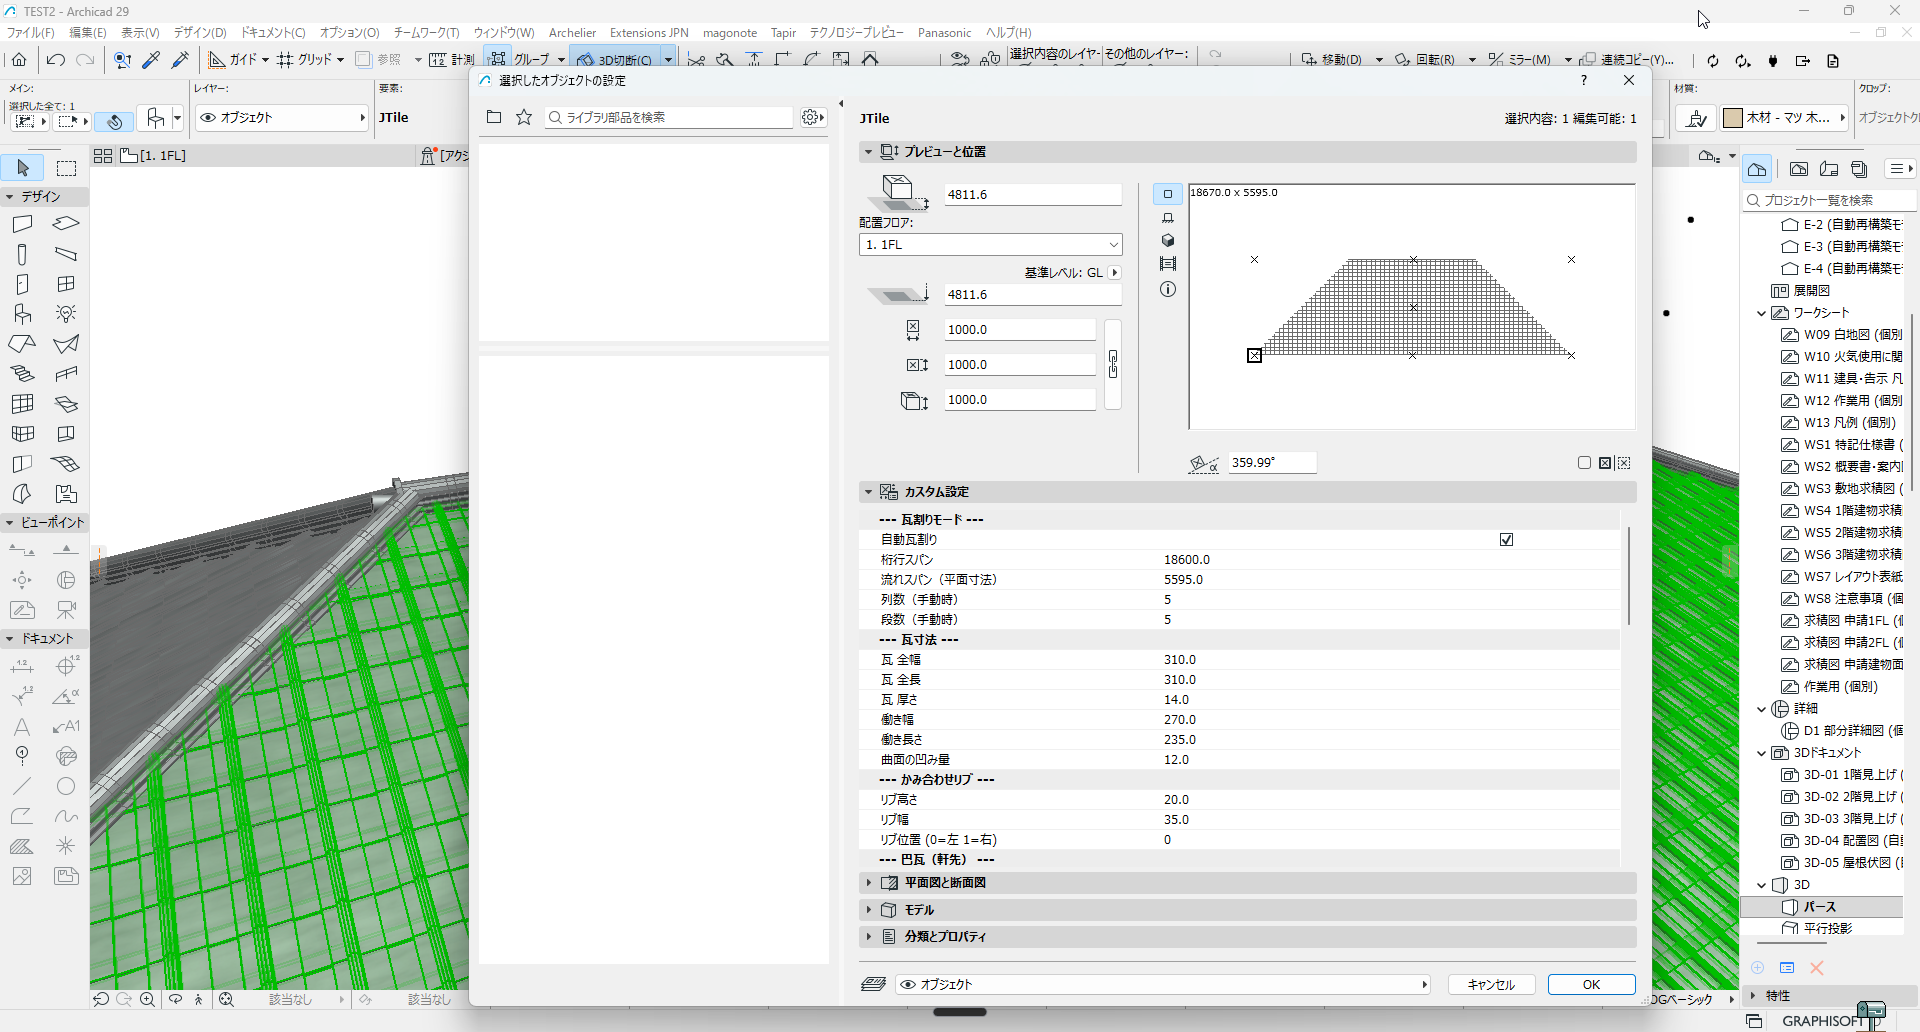The height and width of the screenshot is (1032, 1920).
Task: Choose the Roof tool
Action: 22,344
